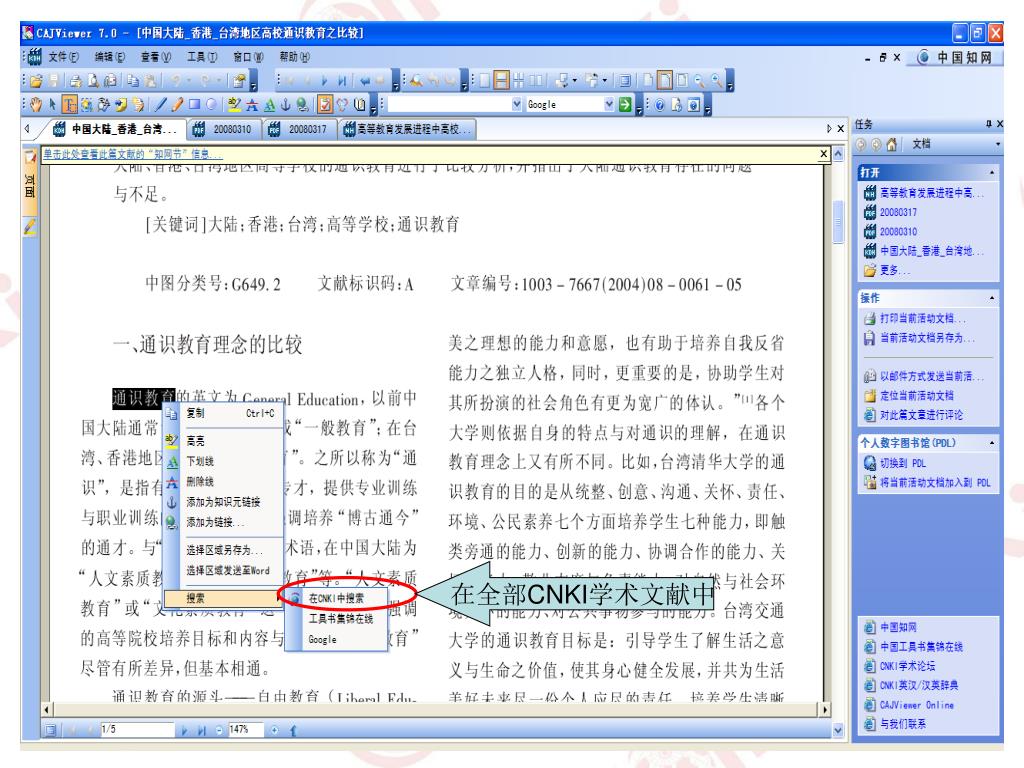Collapse 个人数字图书馆 (PDL) section
This screenshot has height=768, width=1024.
point(992,443)
